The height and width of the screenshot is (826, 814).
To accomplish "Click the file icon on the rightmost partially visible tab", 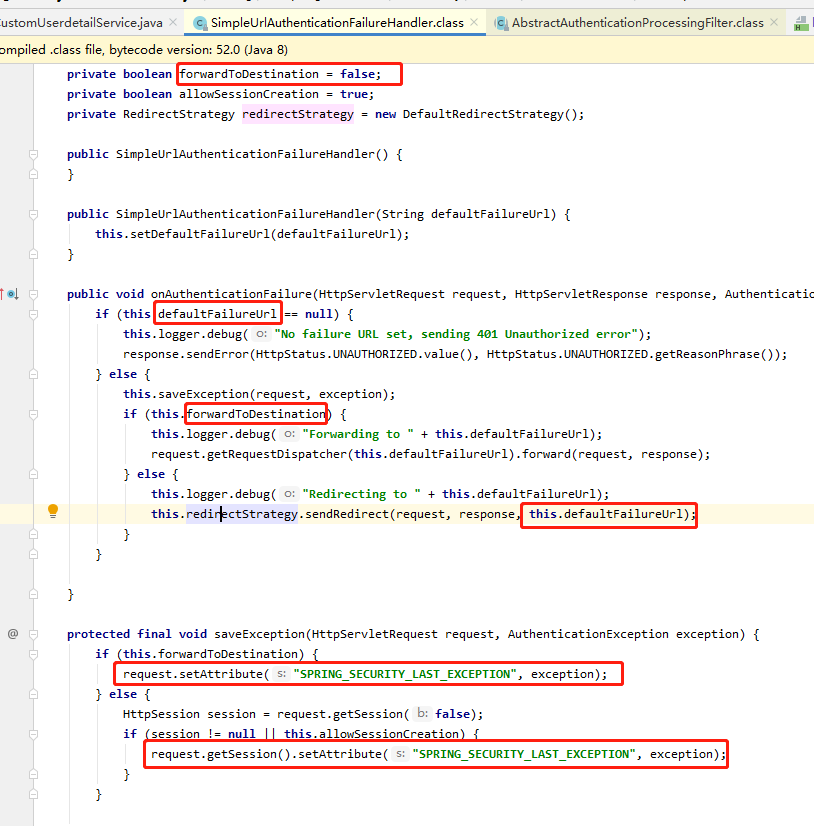I will (801, 24).
